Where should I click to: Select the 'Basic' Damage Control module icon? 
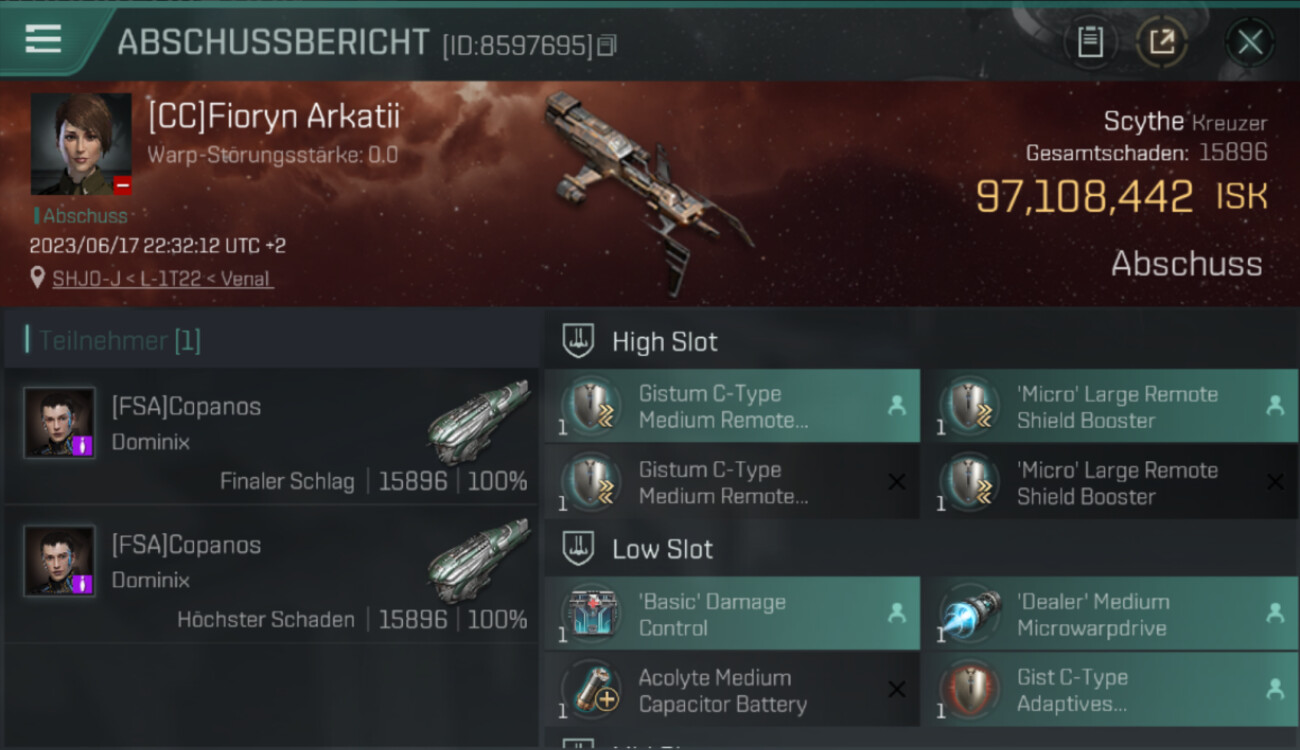593,614
